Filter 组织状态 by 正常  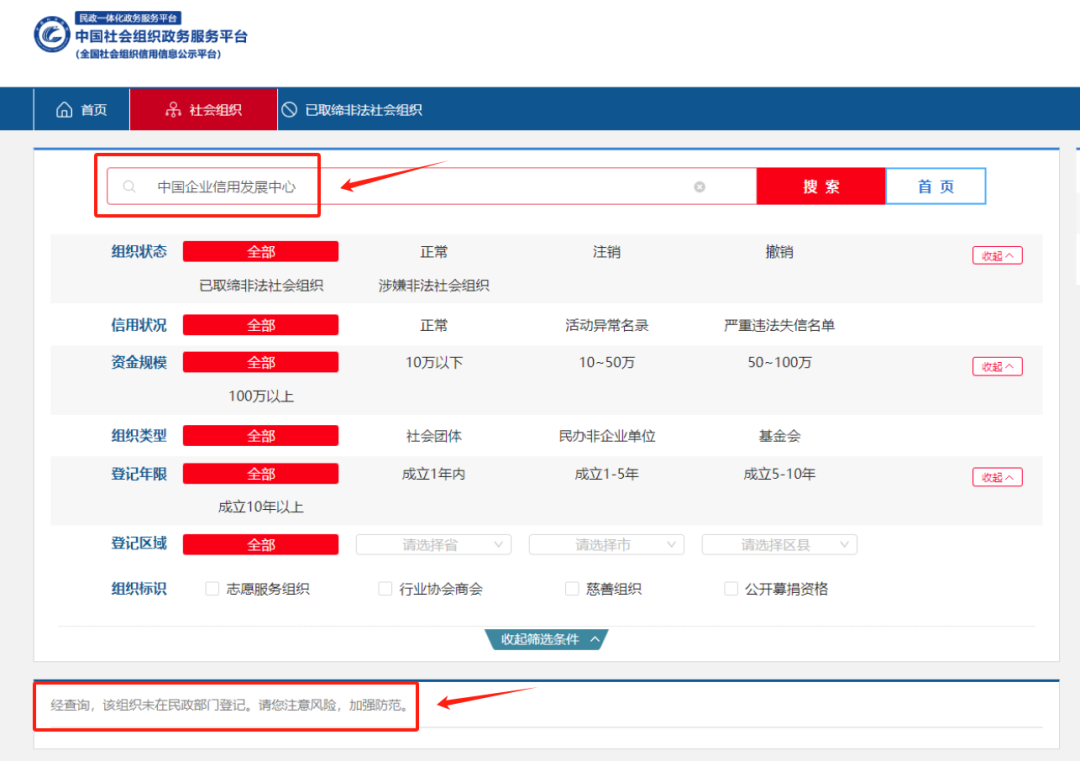tap(434, 252)
